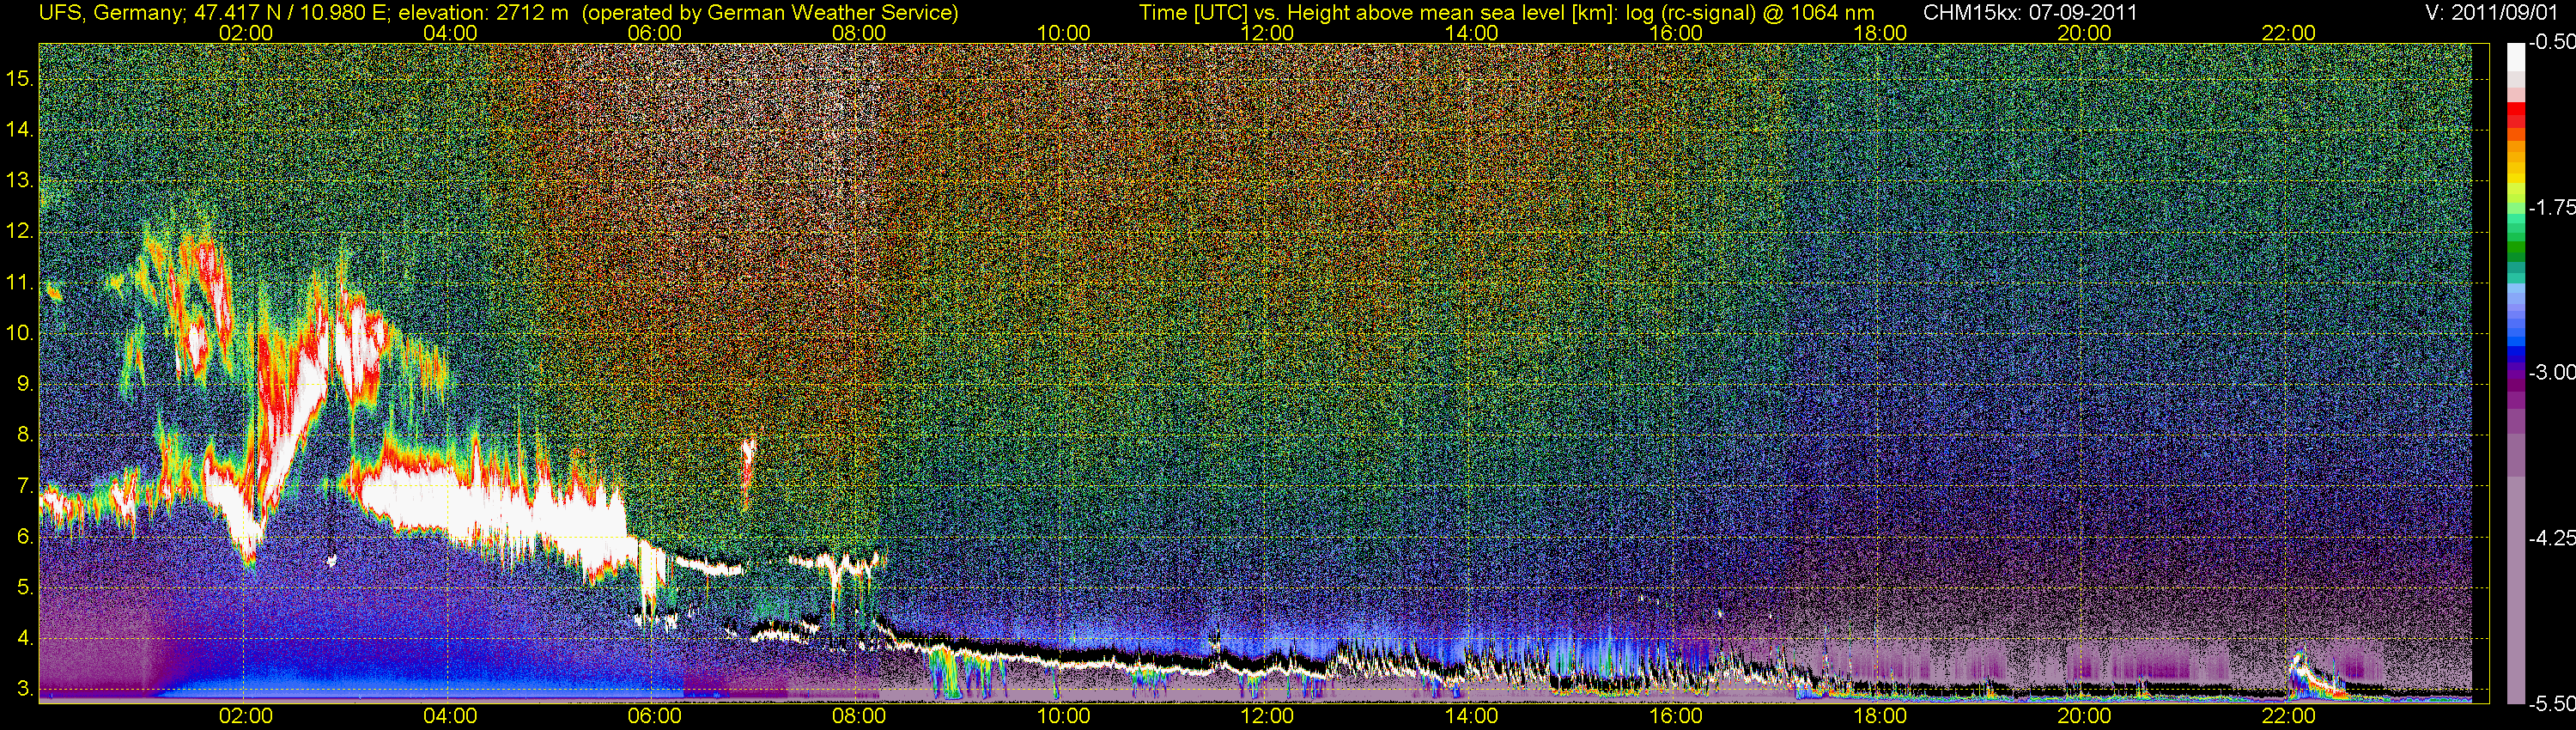Image resolution: width=2576 pixels, height=730 pixels.
Task: Click the "5." height axis label
Action: coord(25,588)
